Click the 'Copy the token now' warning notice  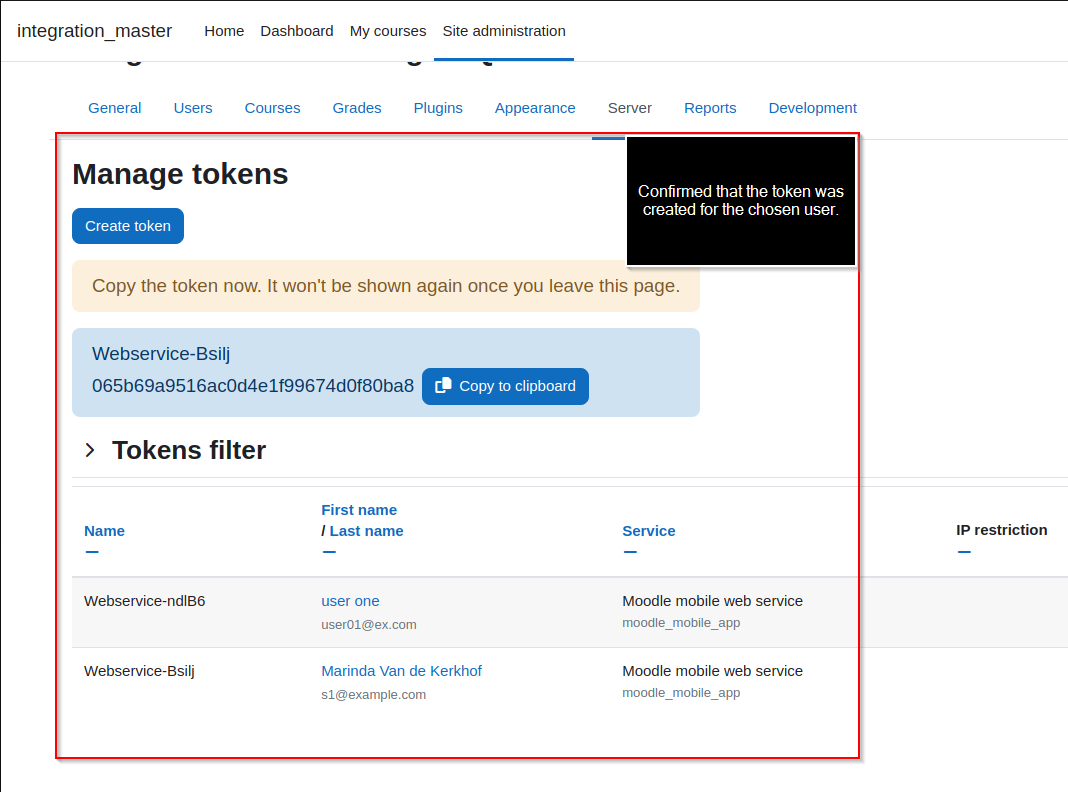[386, 286]
